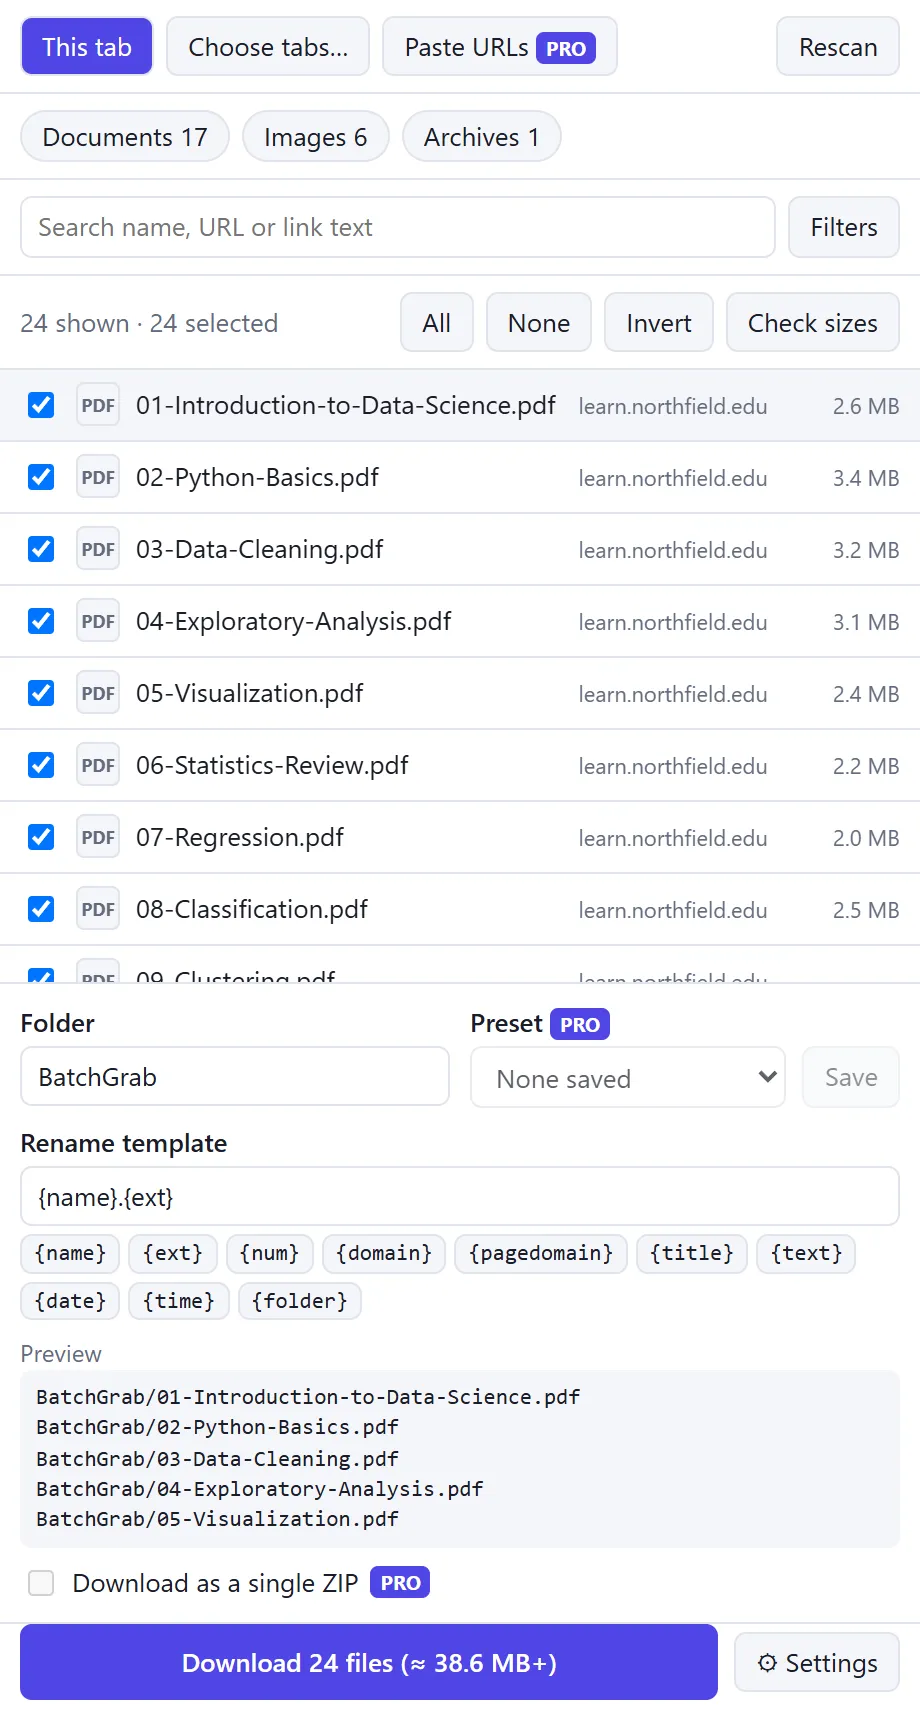Insert the {text} token

click(806, 1253)
